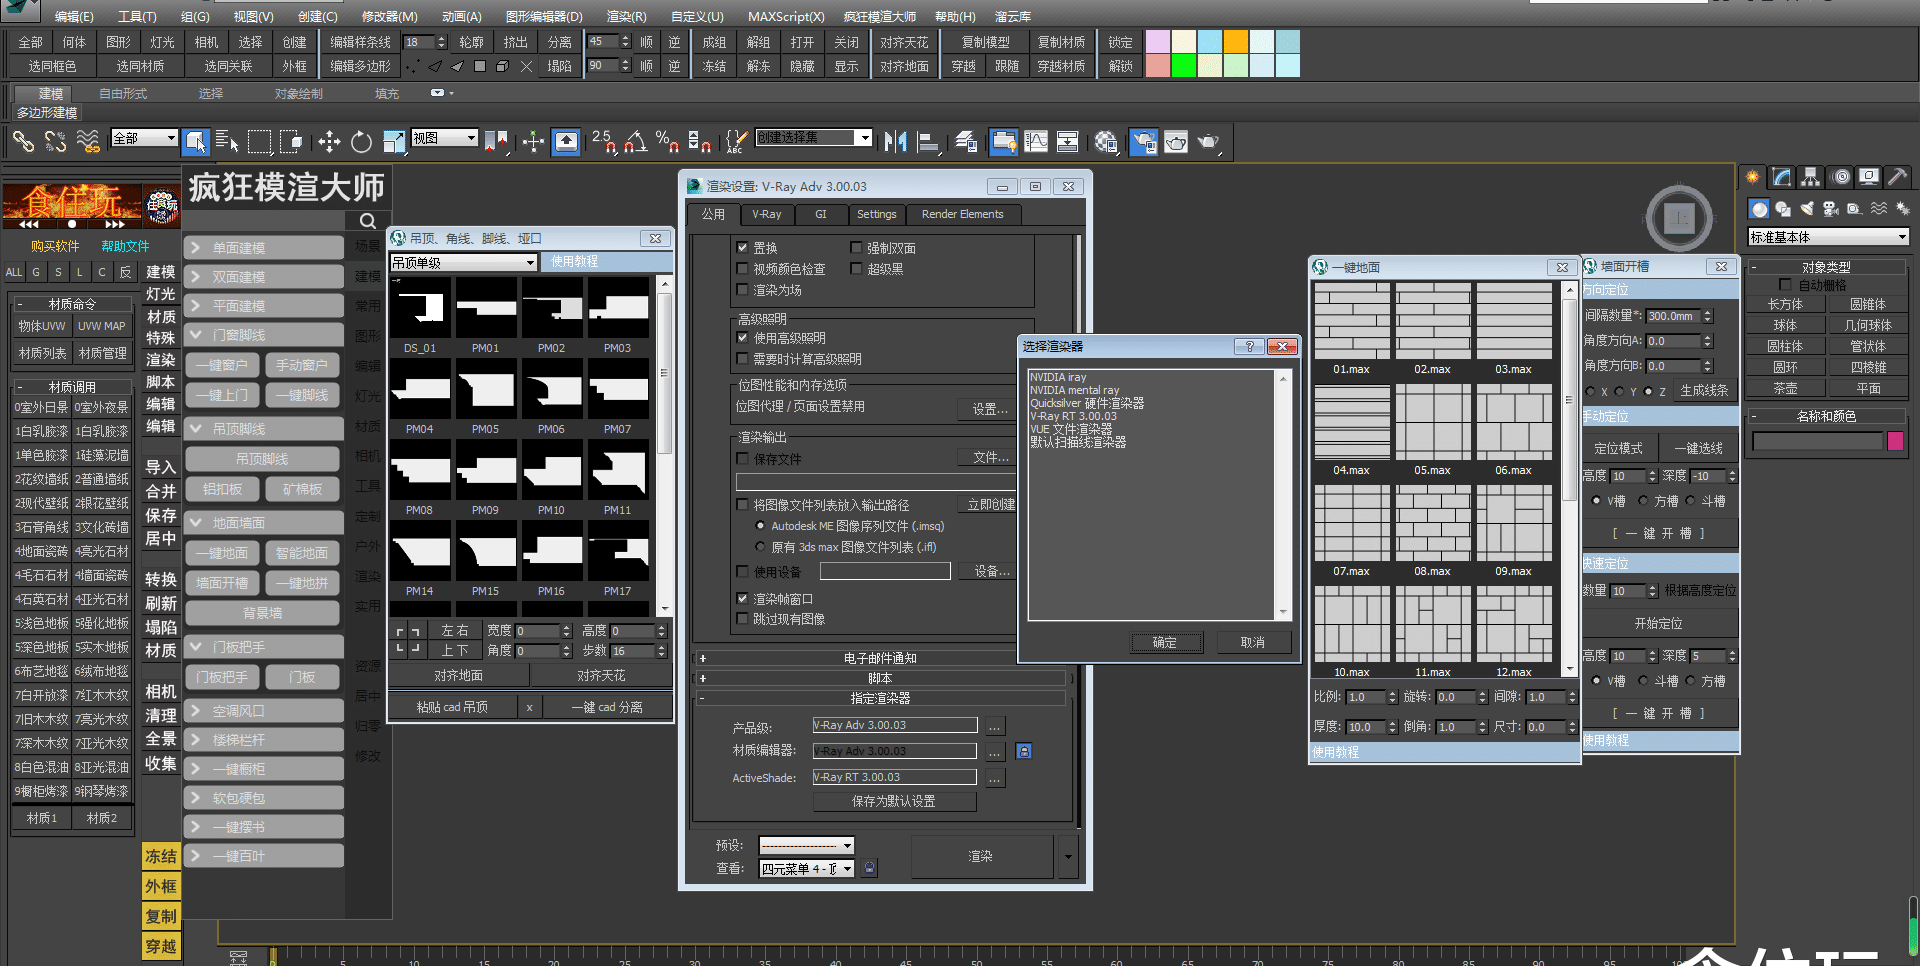Click the plugin search magnifier icon
The width and height of the screenshot is (1920, 966).
pos(368,221)
